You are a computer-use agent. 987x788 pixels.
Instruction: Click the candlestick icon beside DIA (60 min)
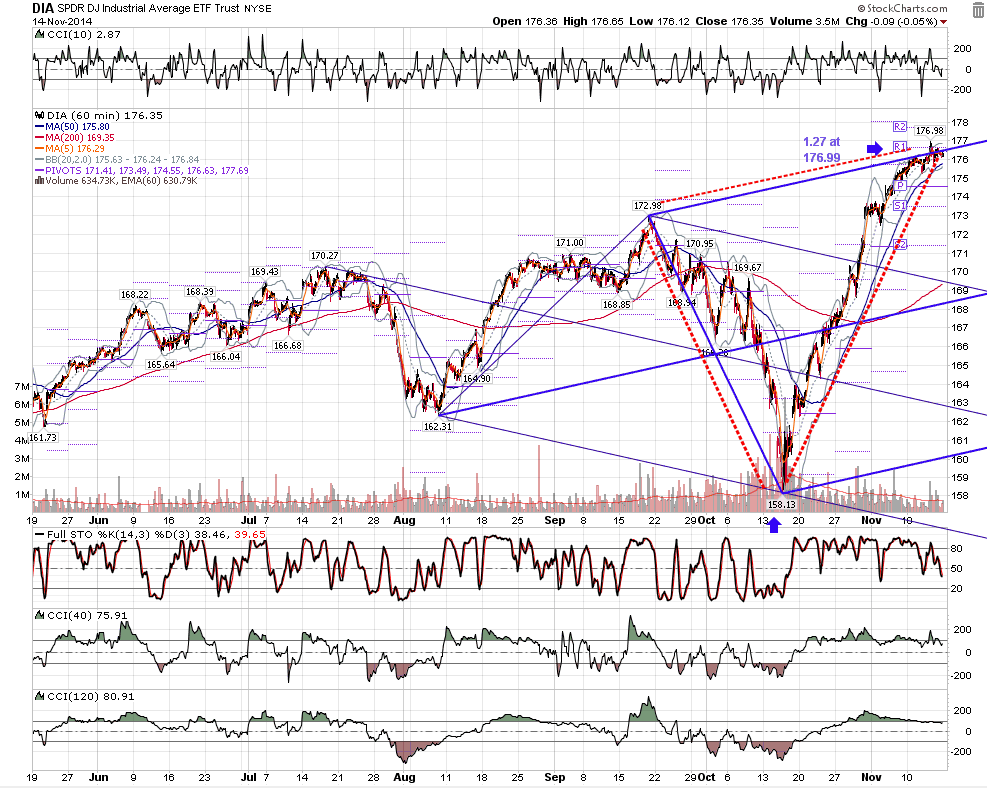40,115
